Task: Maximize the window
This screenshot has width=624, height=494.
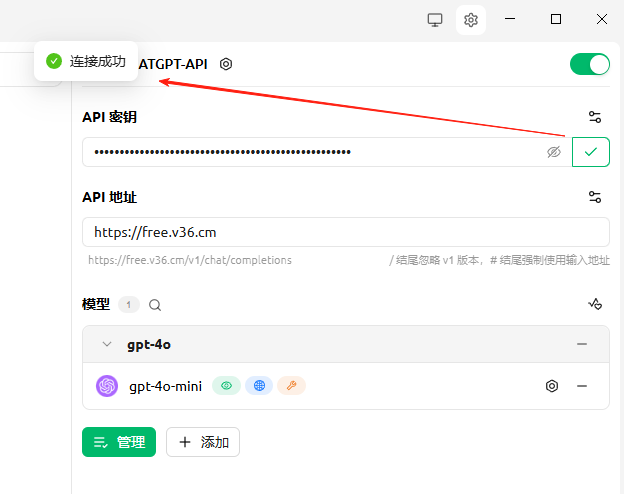Action: coord(556,19)
